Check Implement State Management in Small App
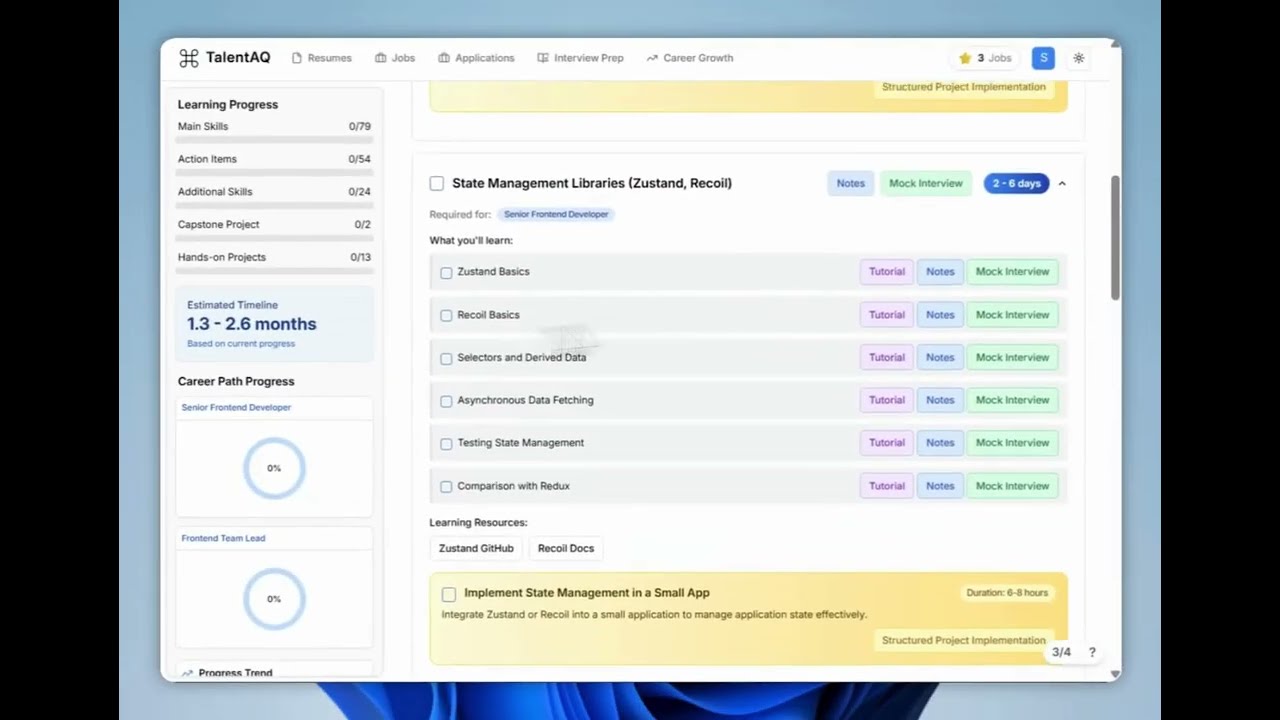The image size is (1280, 720). (x=449, y=594)
